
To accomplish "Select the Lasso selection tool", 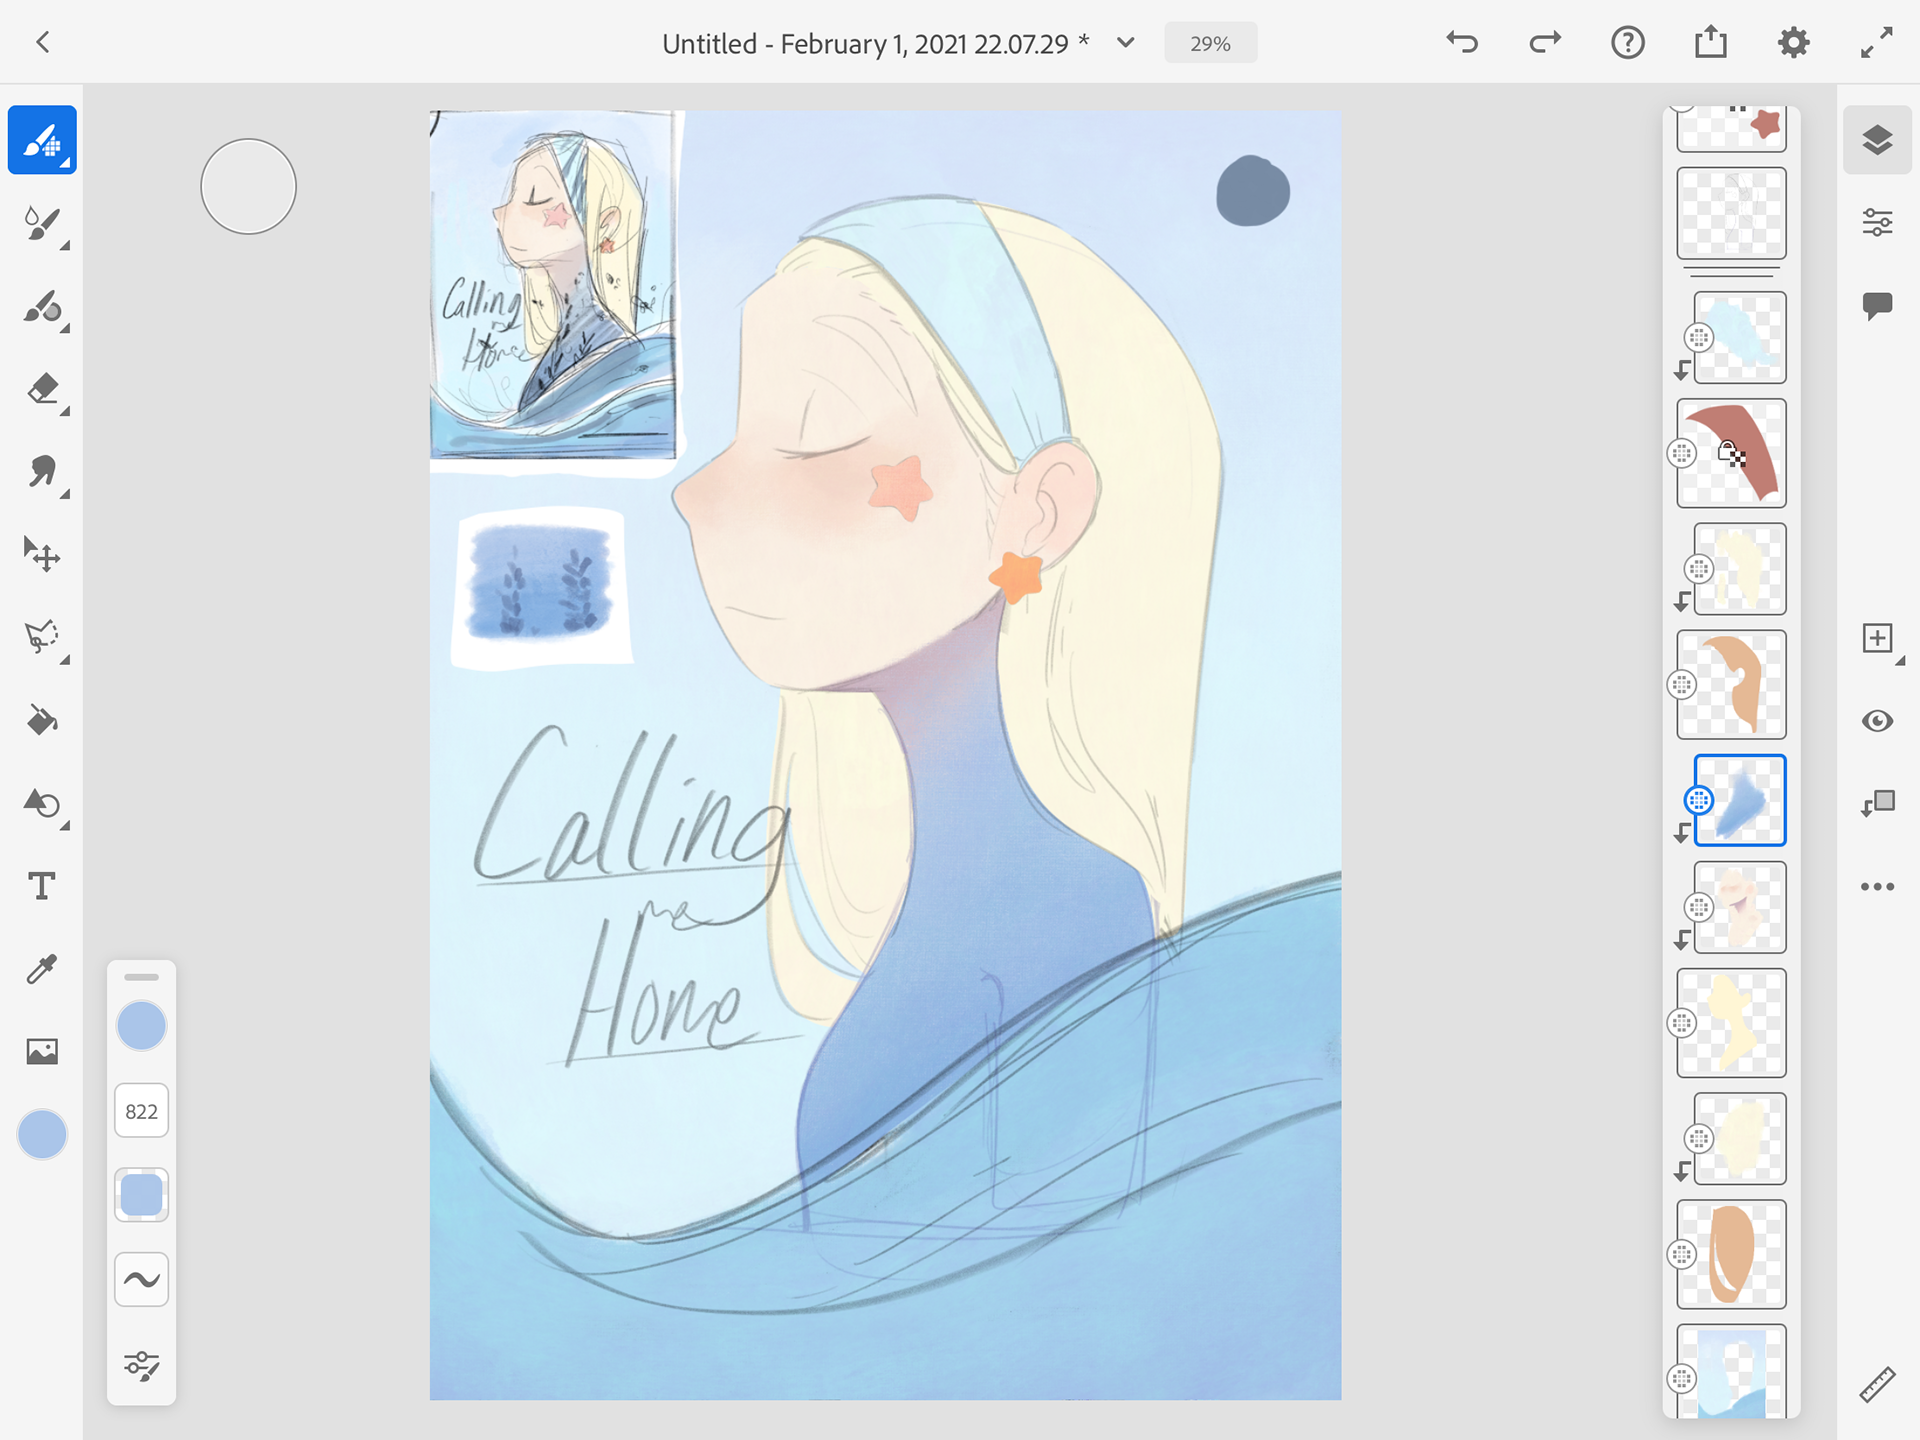I will tap(42, 637).
